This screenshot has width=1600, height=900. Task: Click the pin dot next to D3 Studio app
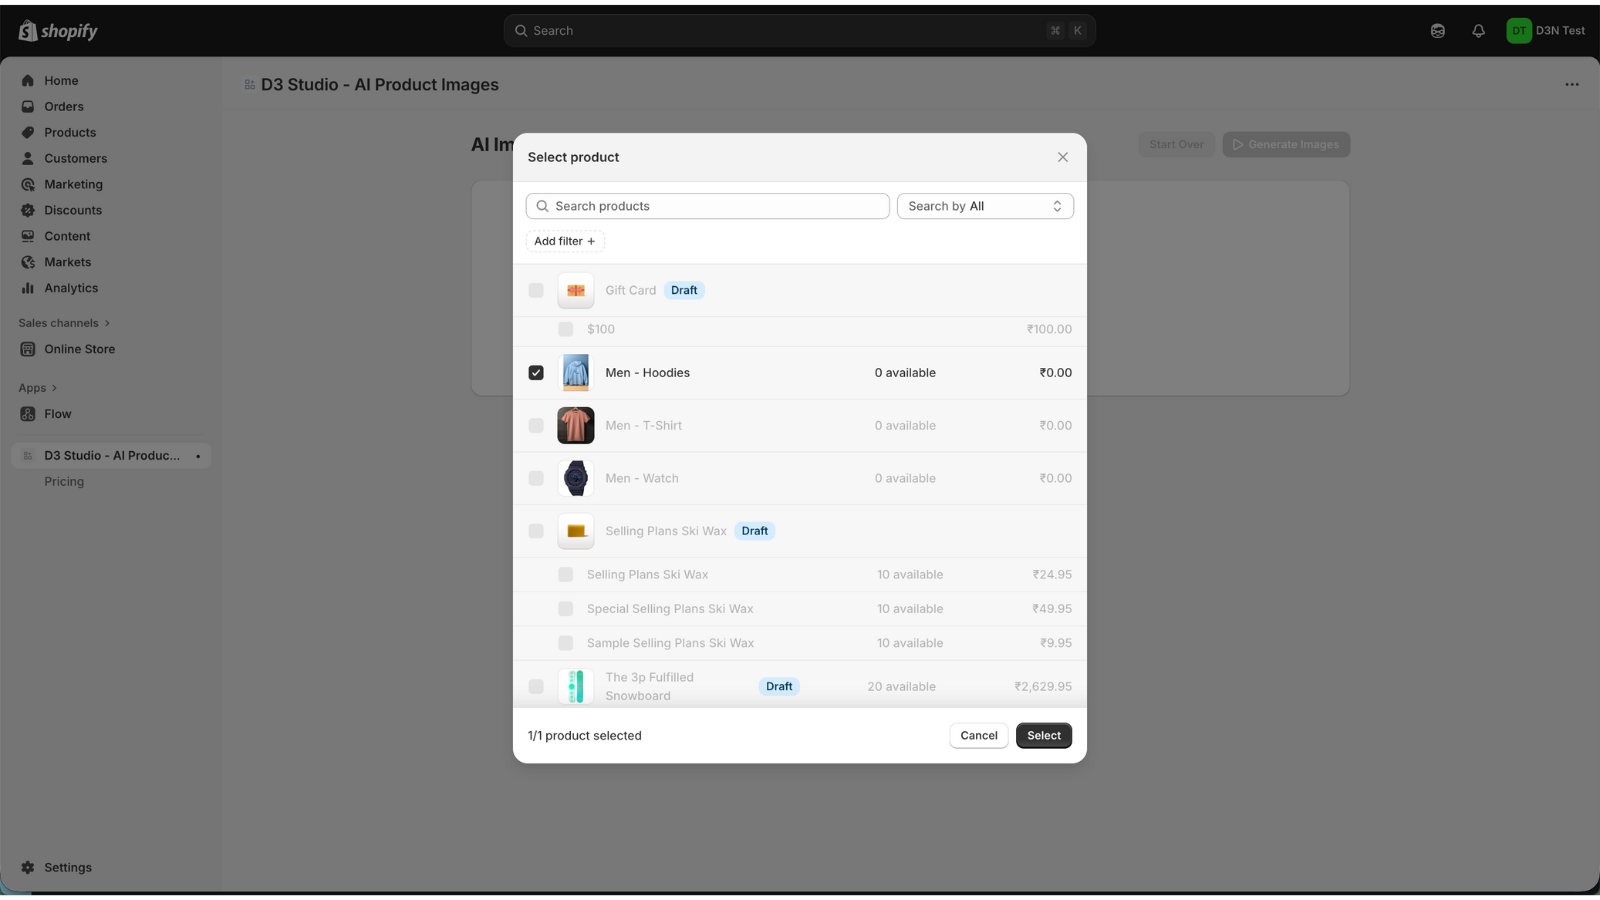click(198, 456)
